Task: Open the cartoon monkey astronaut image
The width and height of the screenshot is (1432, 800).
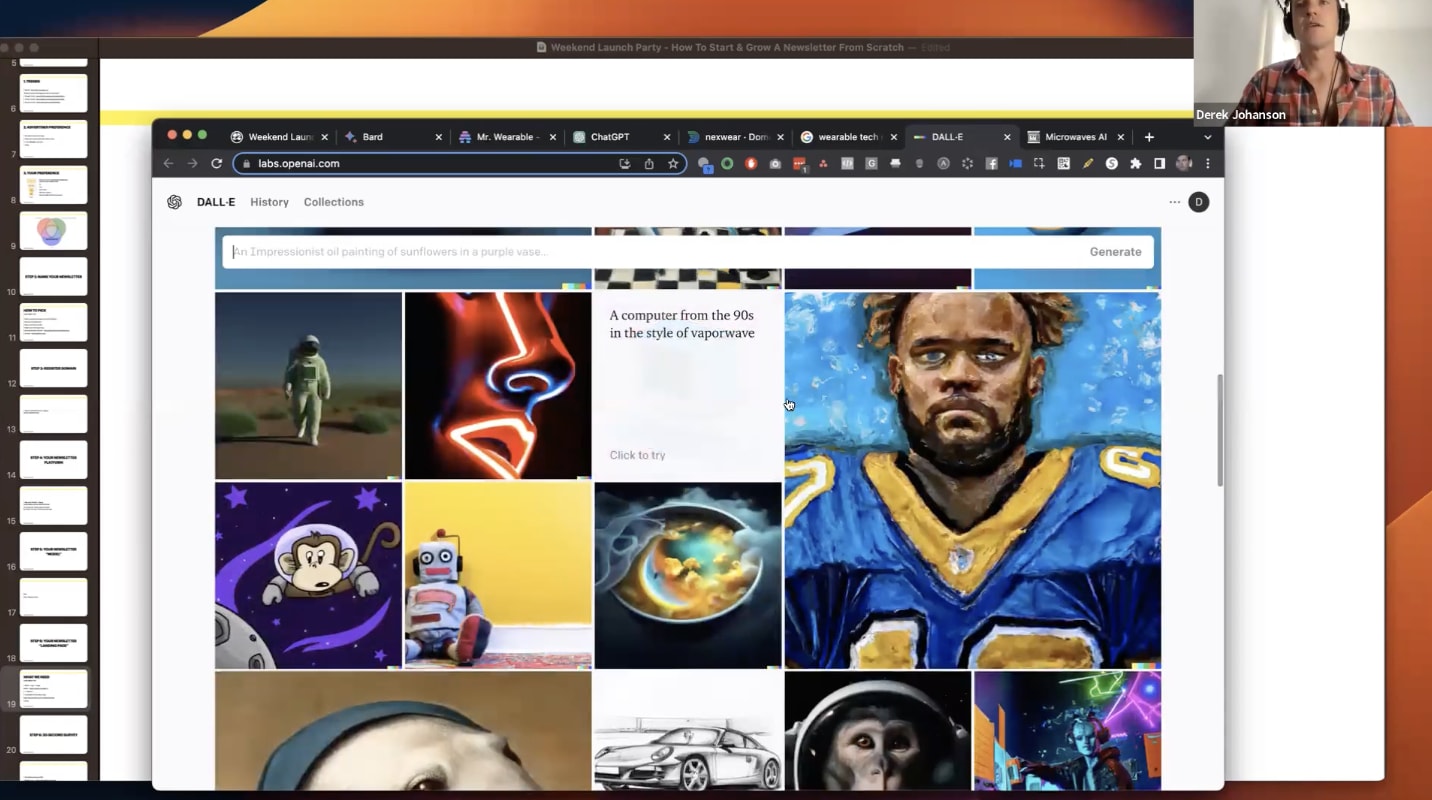Action: 308,576
